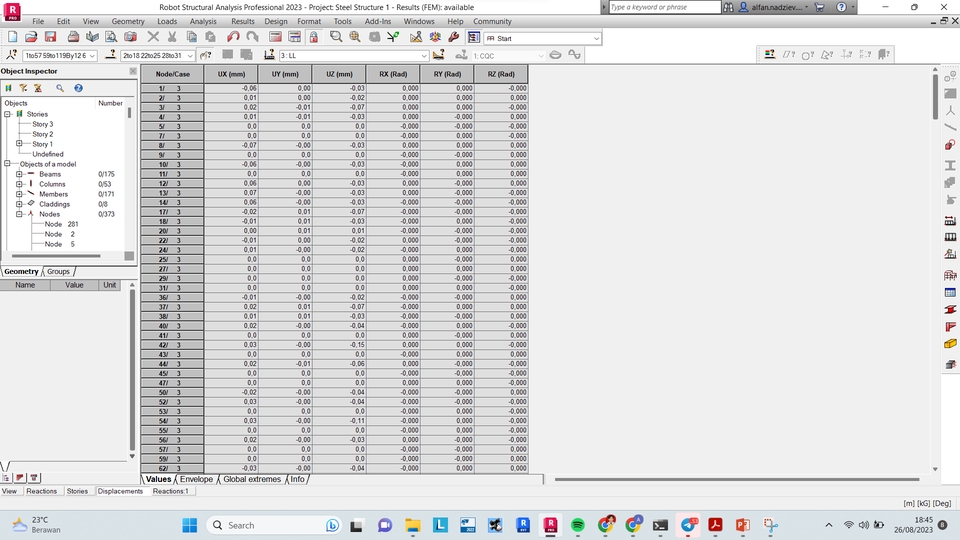Open load definition icon in right toolbar
The image size is (960, 540).
(950, 253)
